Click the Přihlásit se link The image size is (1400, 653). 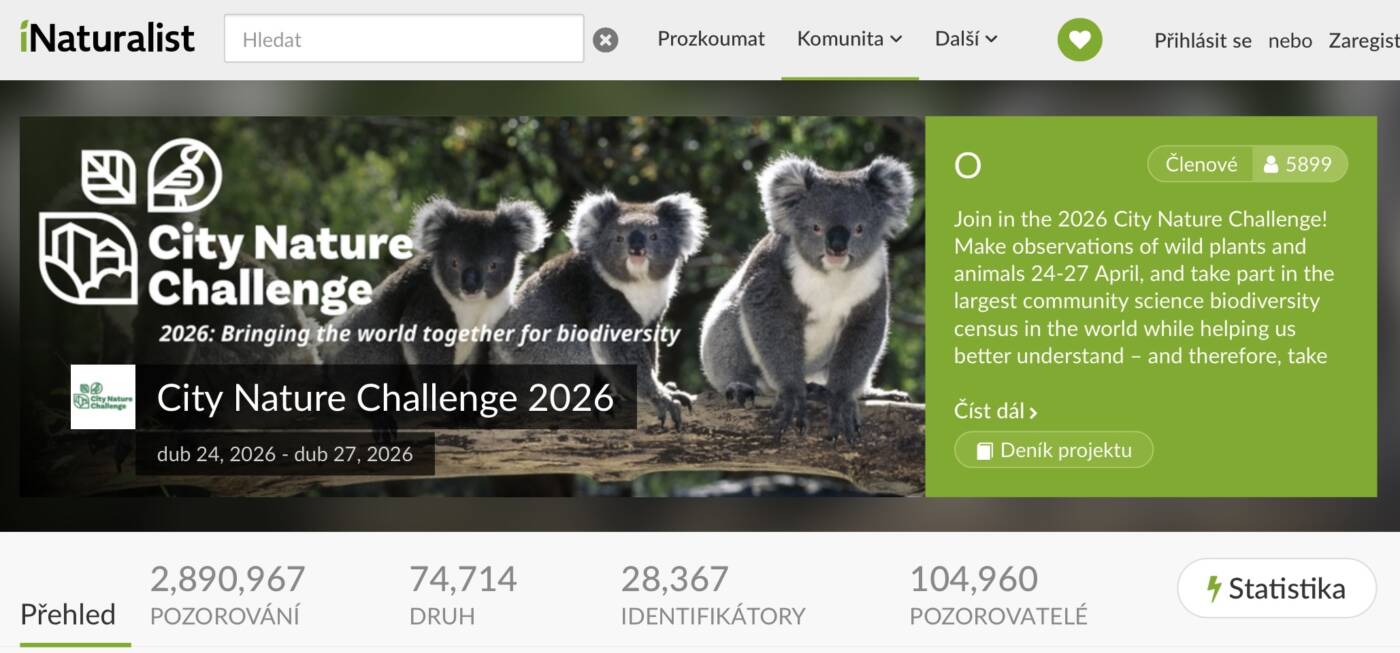click(1203, 41)
